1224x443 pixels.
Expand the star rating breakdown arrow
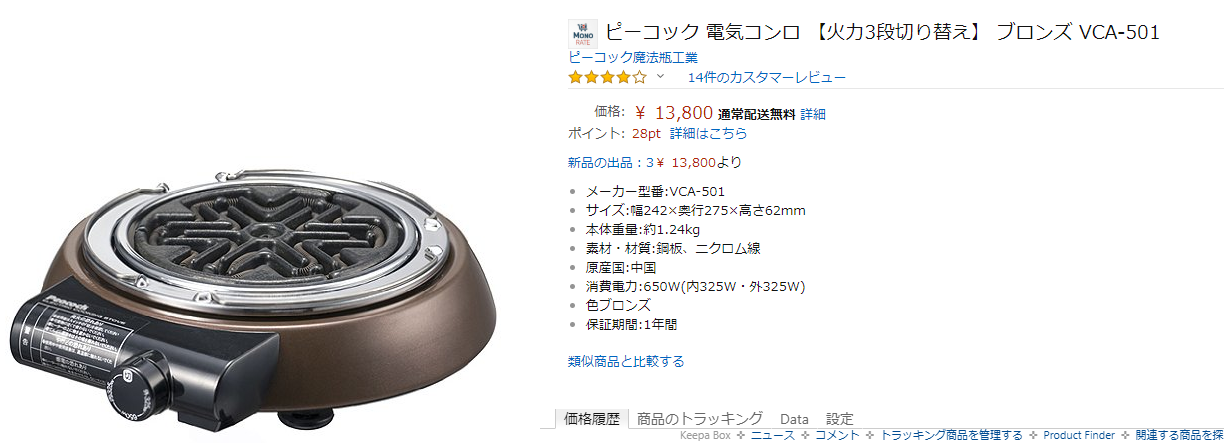click(660, 77)
